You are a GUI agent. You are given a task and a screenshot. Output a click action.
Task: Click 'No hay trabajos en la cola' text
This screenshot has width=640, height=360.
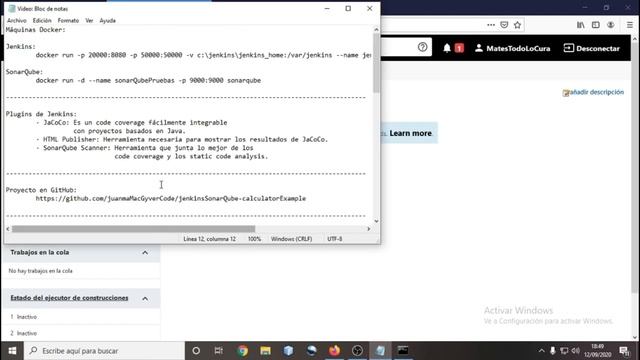40,271
